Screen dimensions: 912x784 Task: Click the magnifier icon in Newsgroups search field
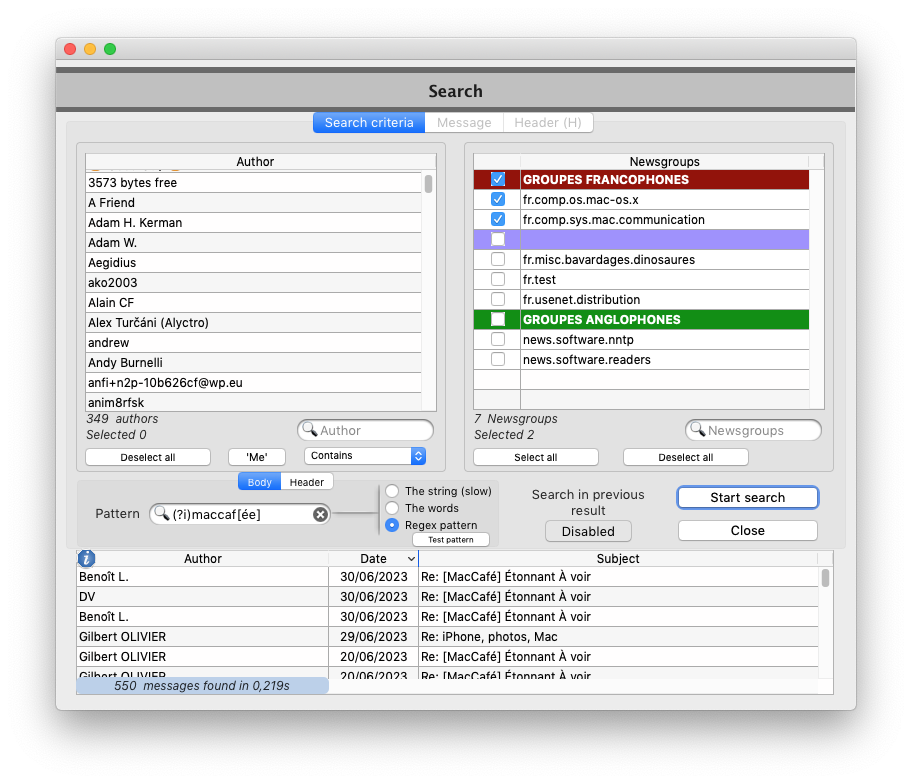tap(697, 430)
